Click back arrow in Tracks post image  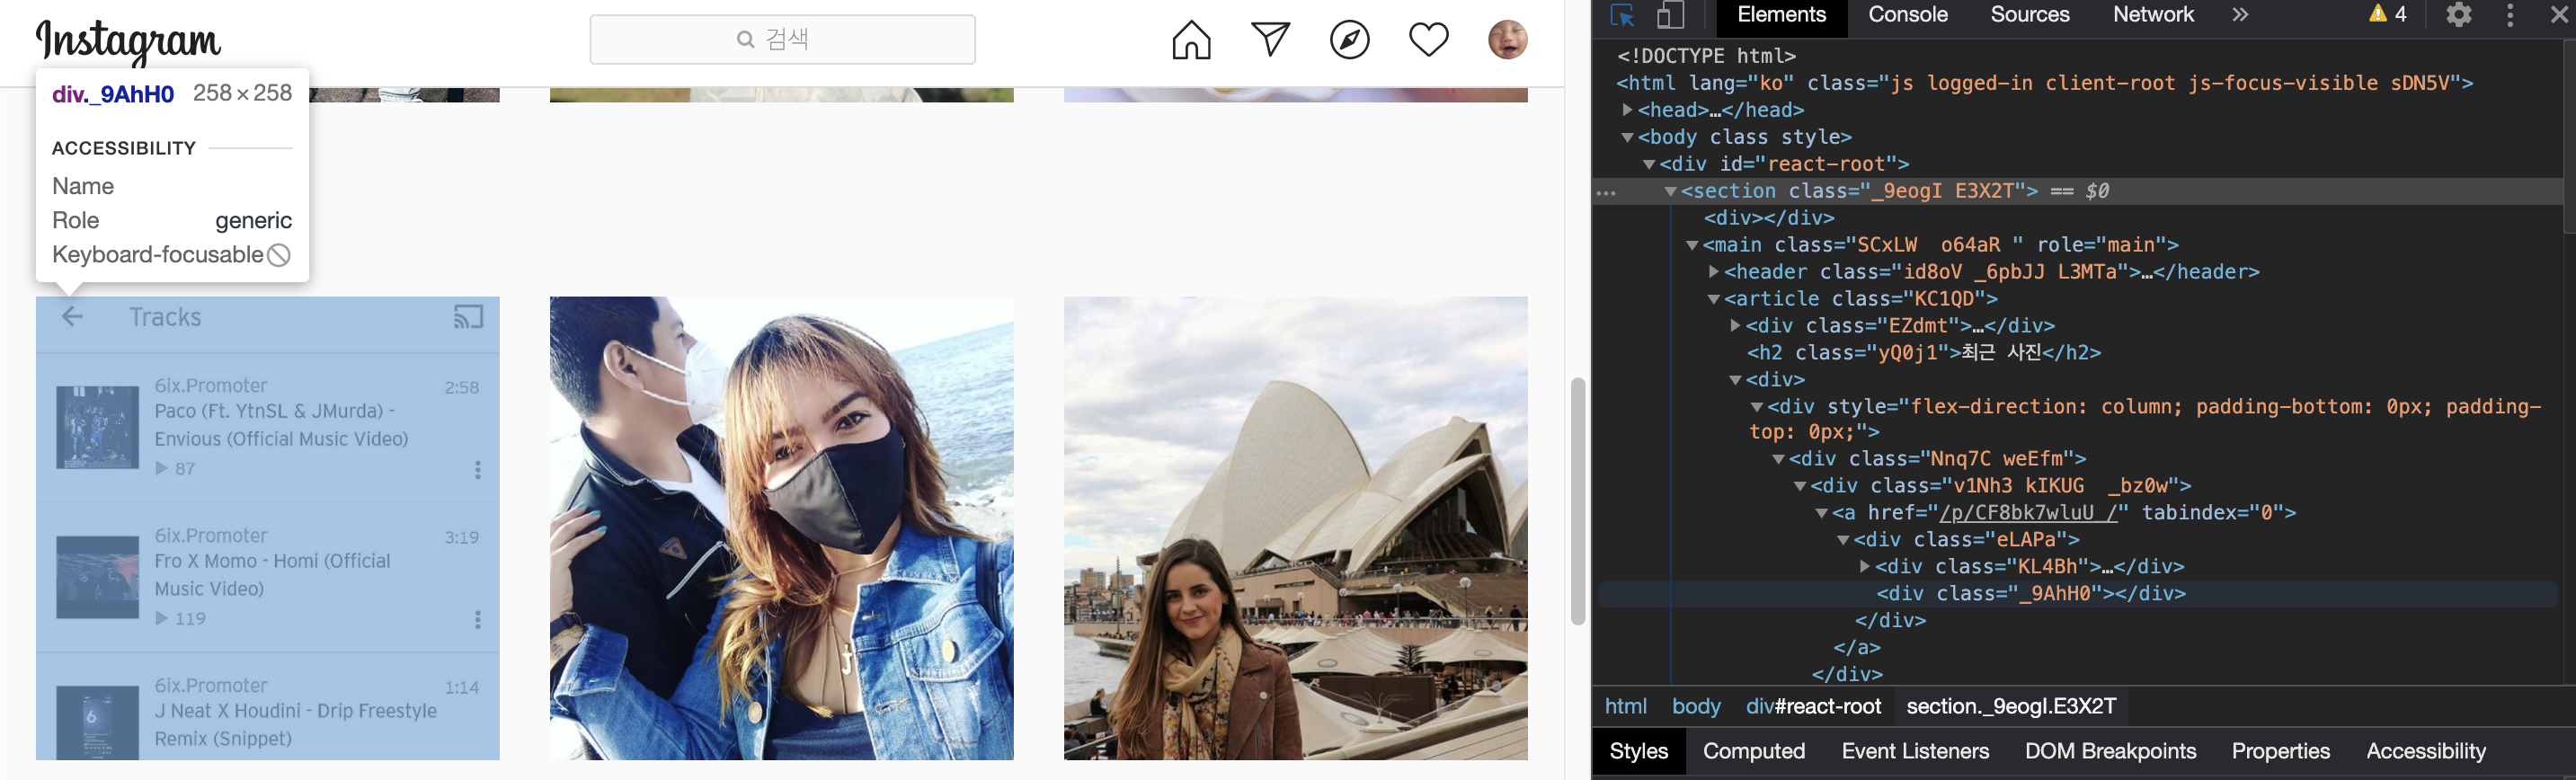click(x=72, y=318)
